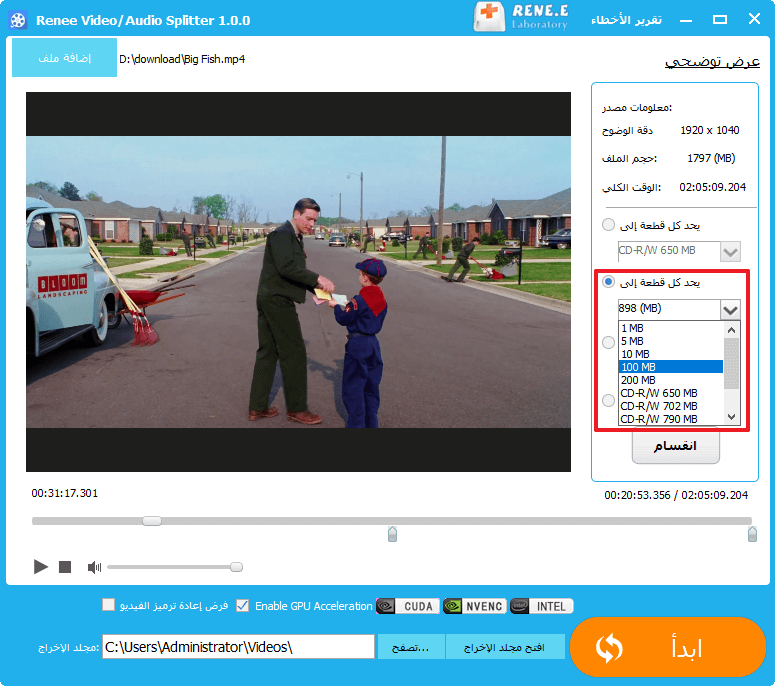Click the playback position slider handle
This screenshot has width=775, height=686.
tap(152, 520)
